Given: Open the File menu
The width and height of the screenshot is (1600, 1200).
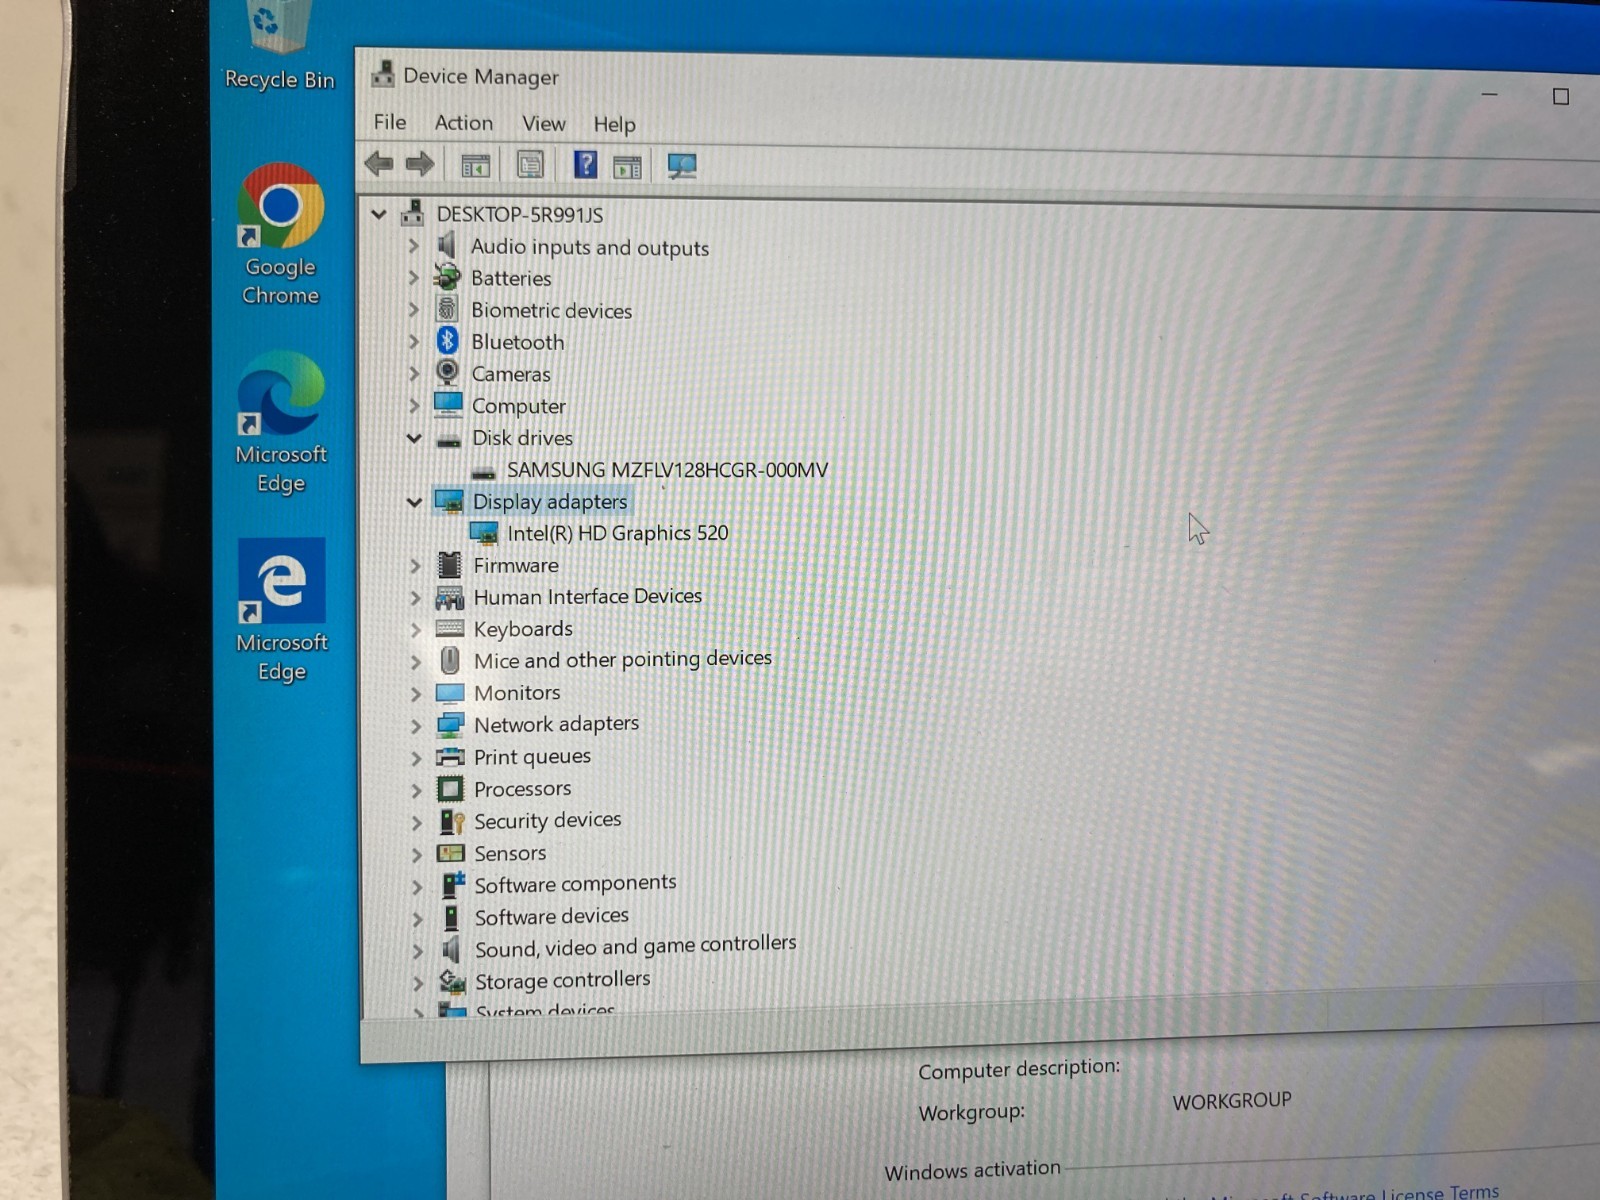Looking at the screenshot, I should [x=390, y=122].
